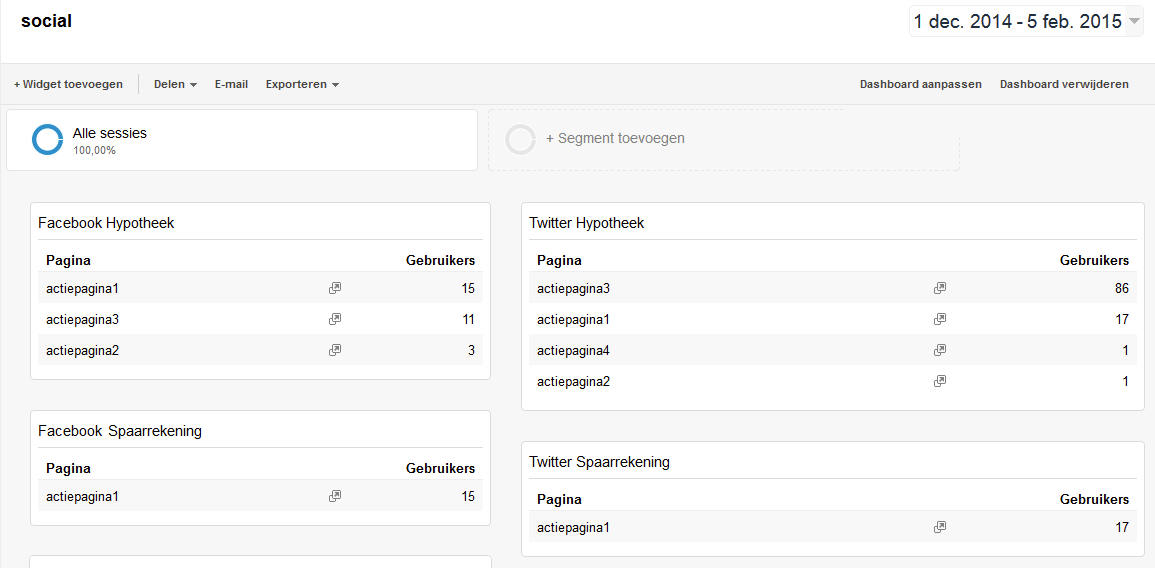
Task: Open external link icon for Twitter Hypotheek actiepagina4
Action: pyautogui.click(x=940, y=350)
